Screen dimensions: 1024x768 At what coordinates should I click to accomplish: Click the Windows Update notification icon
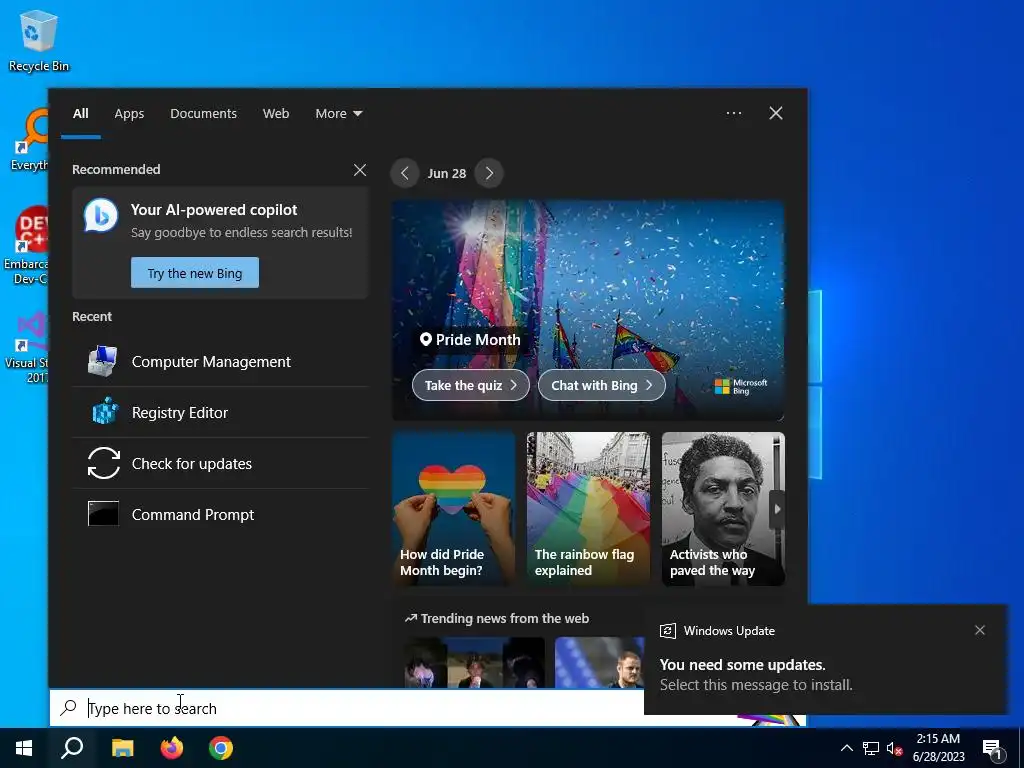pyautogui.click(x=667, y=630)
